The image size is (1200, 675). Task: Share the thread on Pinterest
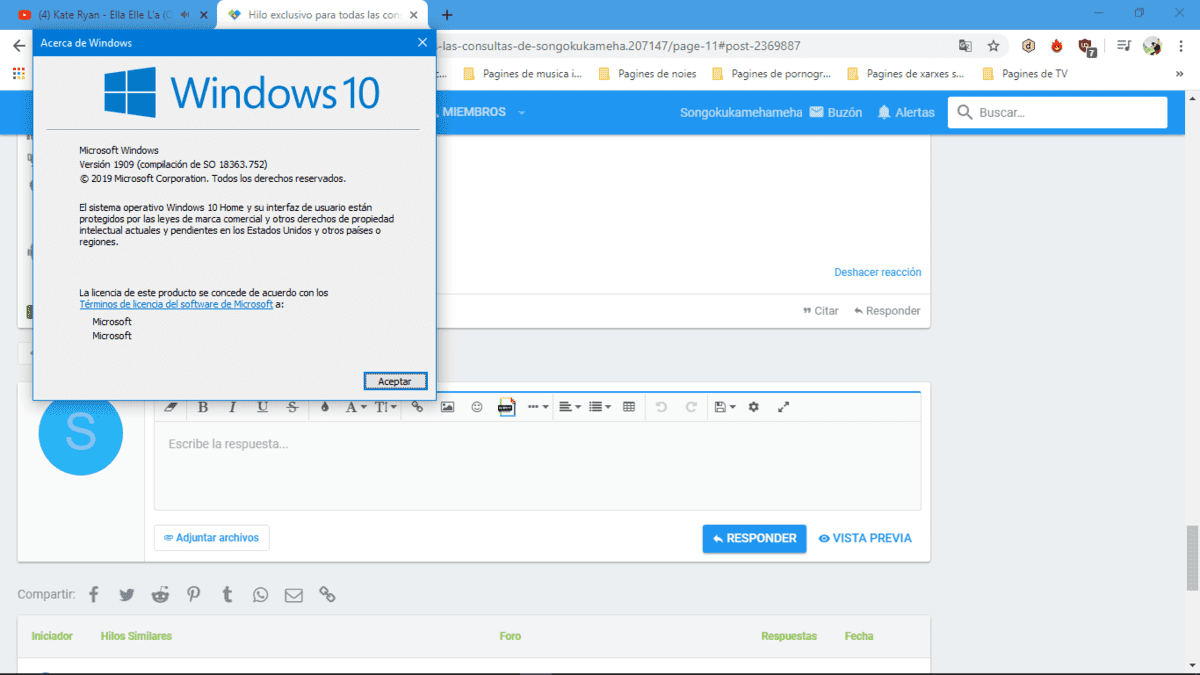[193, 594]
